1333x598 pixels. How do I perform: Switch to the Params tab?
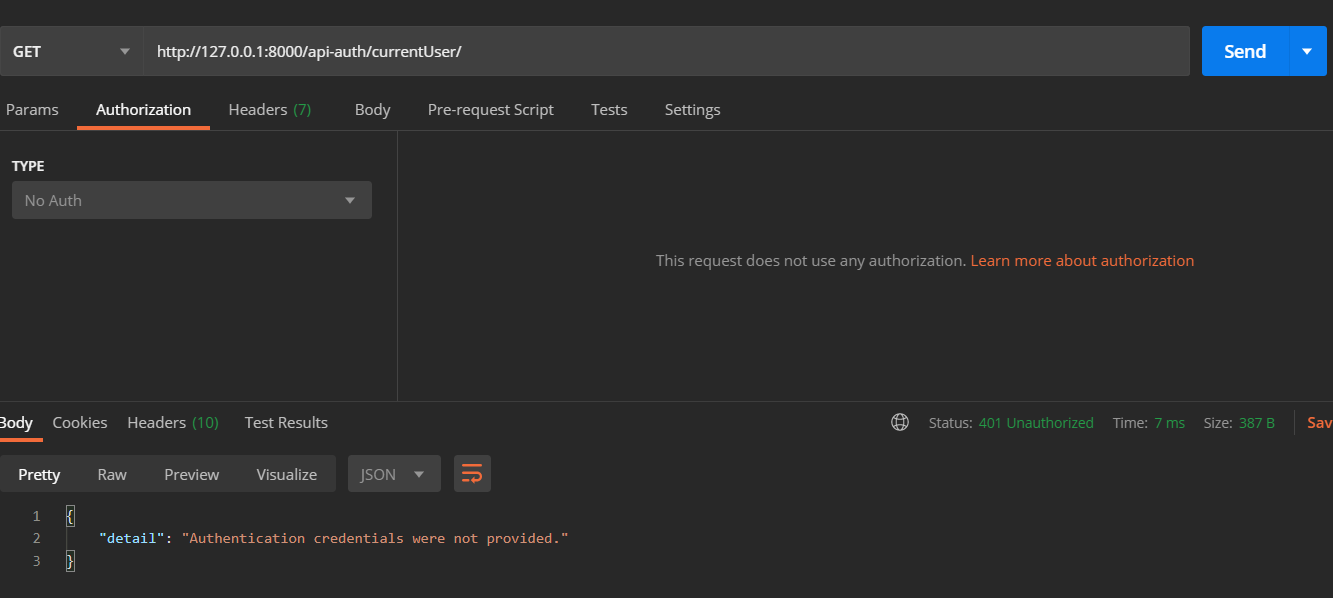[32, 110]
